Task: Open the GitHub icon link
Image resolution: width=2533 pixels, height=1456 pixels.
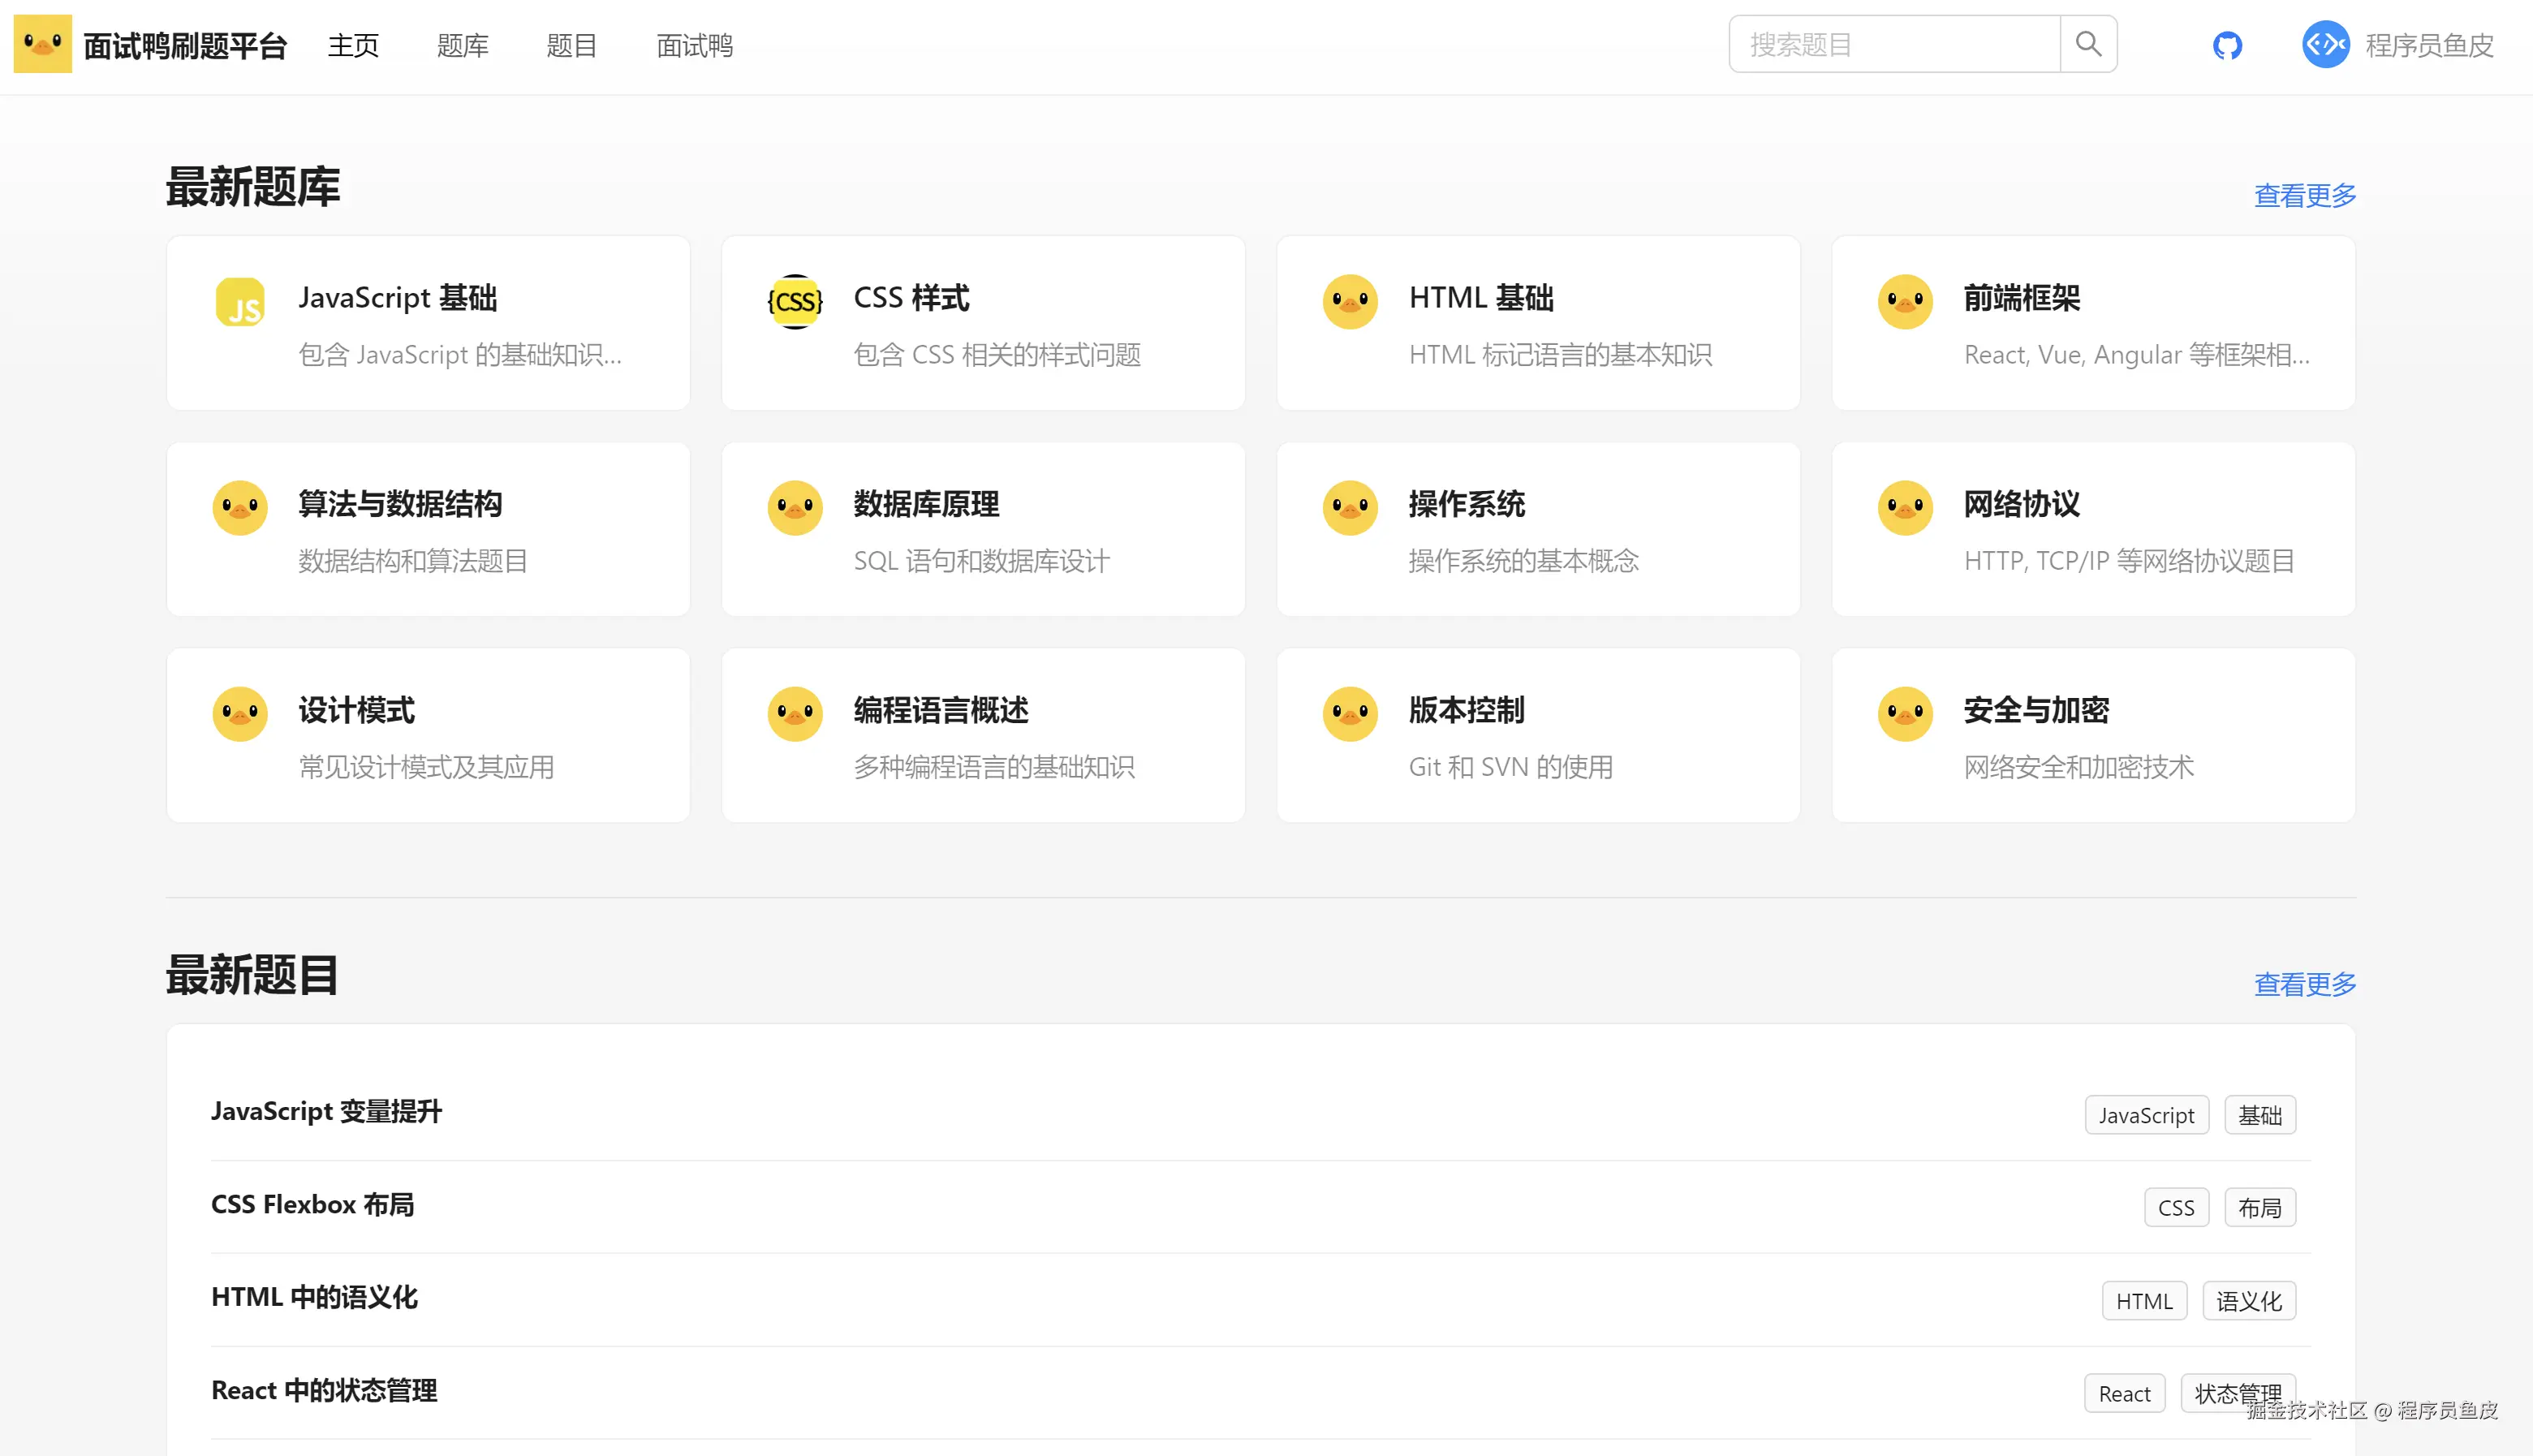Action: (2227, 45)
